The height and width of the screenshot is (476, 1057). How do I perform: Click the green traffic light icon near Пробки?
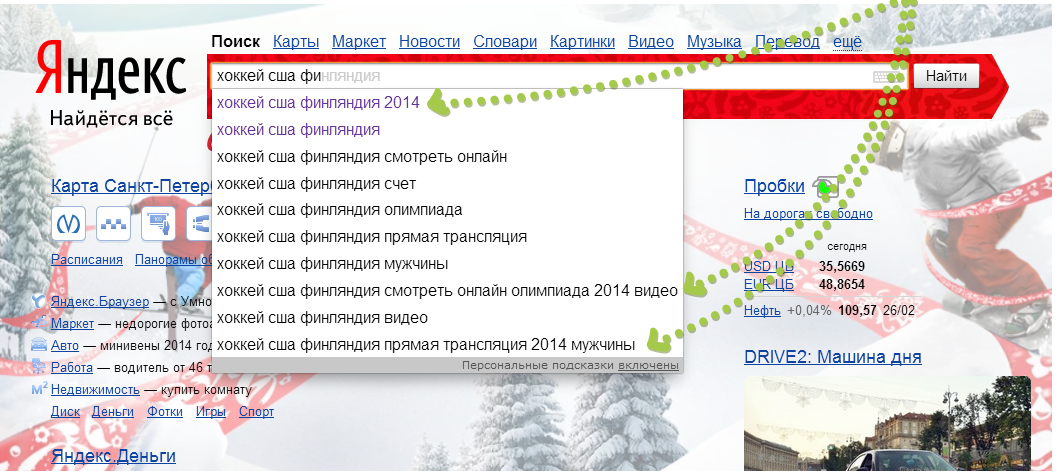coord(824,187)
